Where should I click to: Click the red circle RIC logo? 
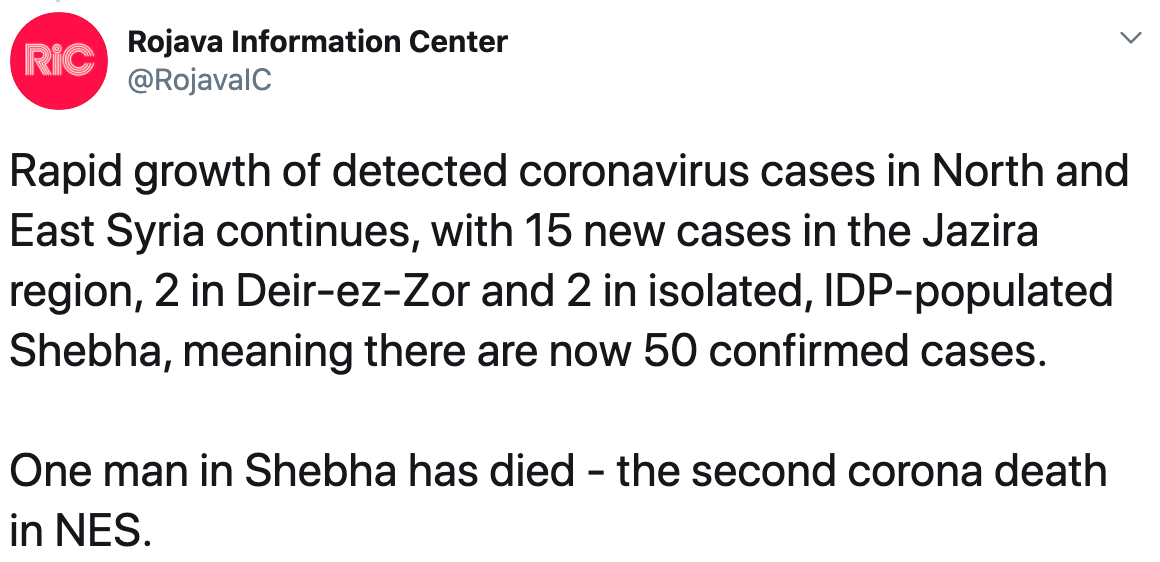(x=58, y=61)
